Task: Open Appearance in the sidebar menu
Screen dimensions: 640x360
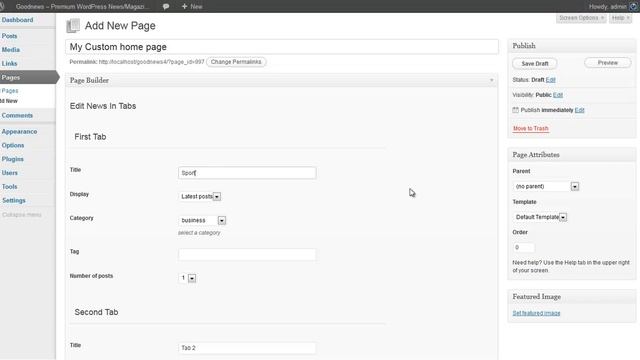Action: (x=19, y=131)
